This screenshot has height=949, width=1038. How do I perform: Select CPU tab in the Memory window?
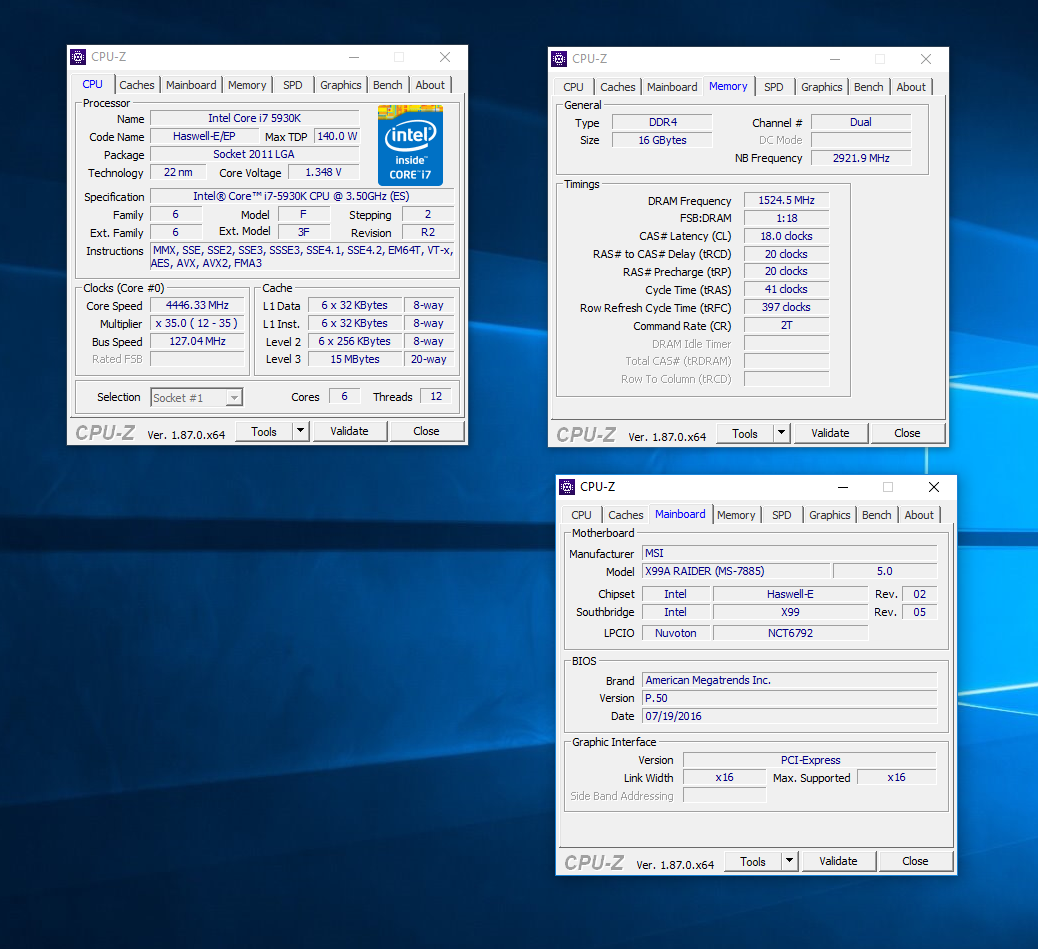pyautogui.click(x=573, y=87)
